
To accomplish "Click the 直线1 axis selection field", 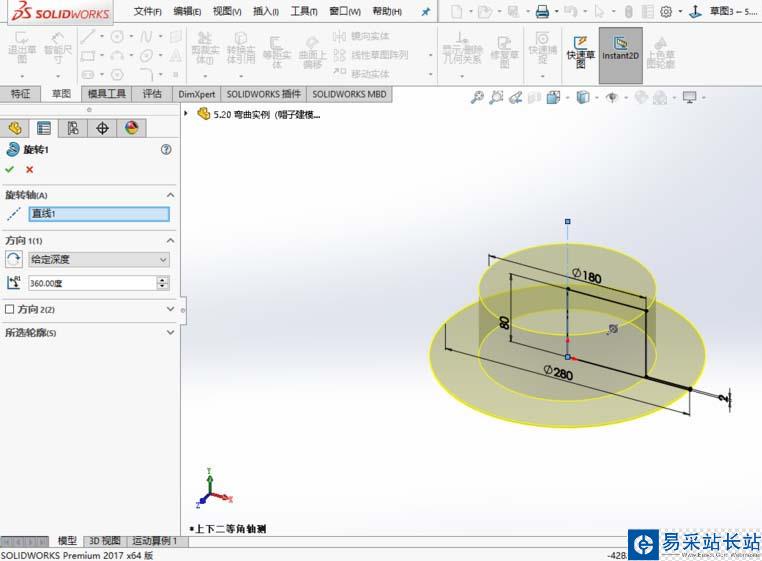I will pos(98,213).
